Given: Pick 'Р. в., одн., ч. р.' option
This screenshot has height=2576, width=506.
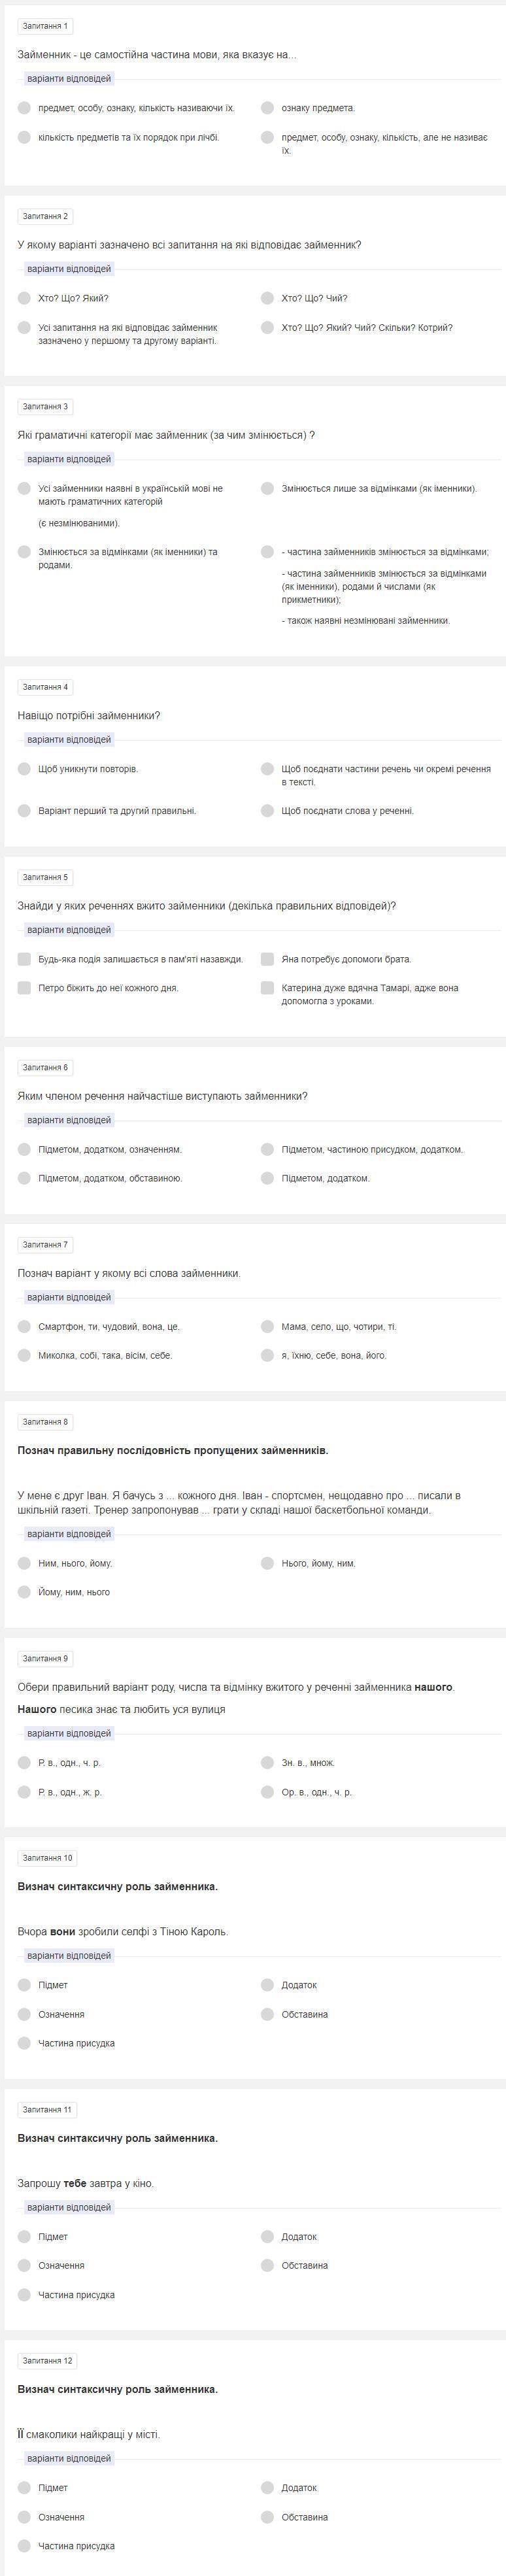Looking at the screenshot, I should pos(24,1763).
